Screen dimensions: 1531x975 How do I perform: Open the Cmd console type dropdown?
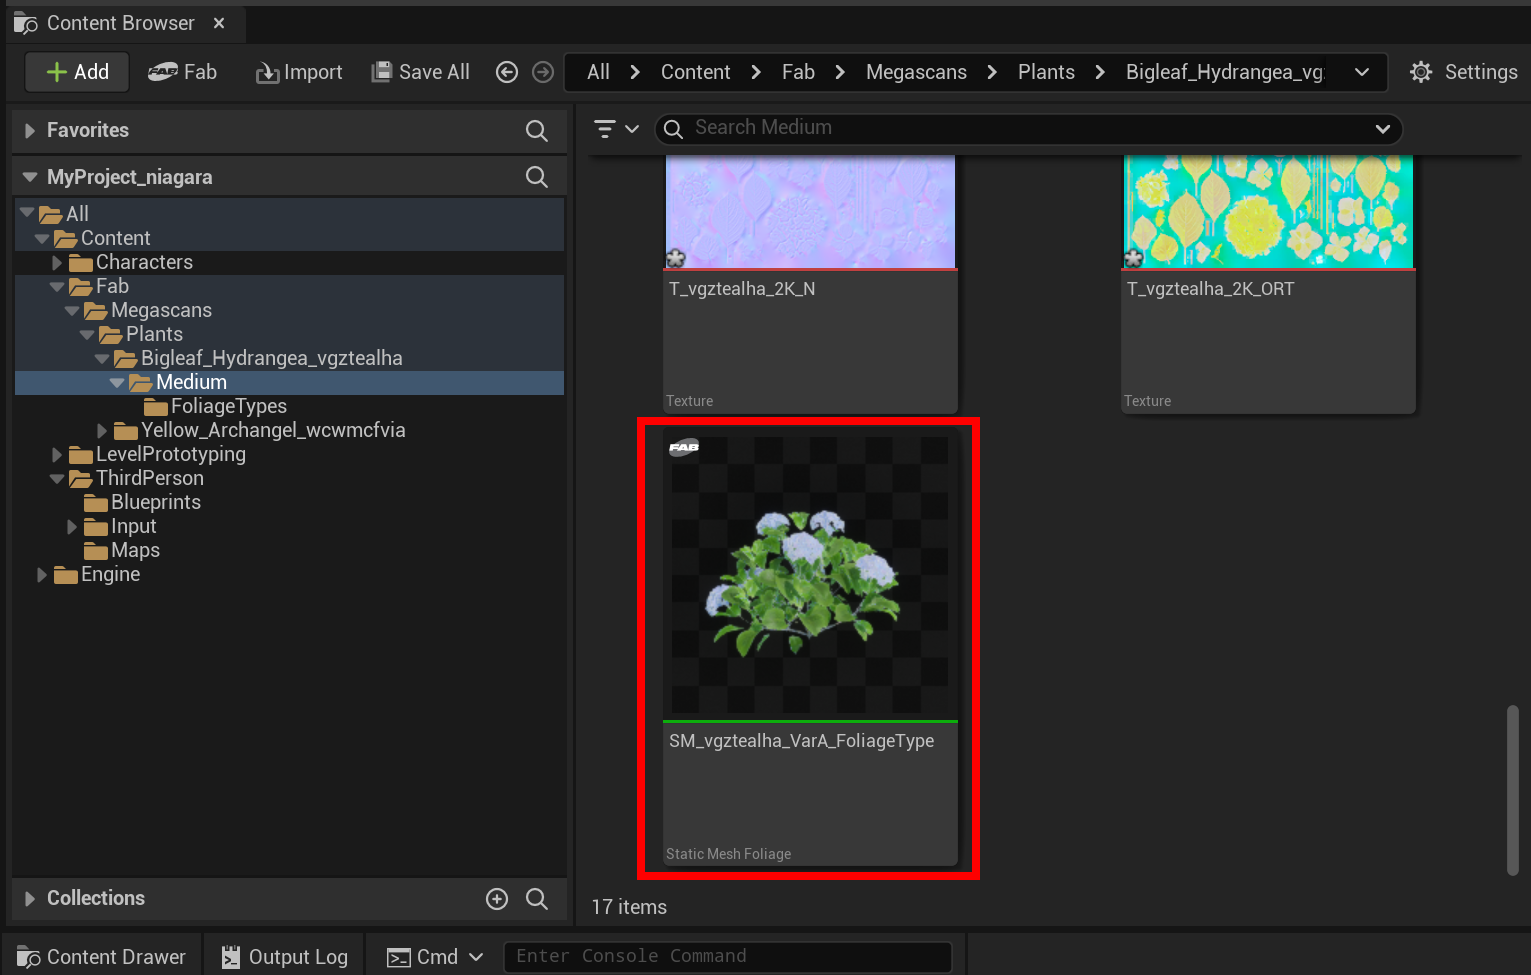pos(436,957)
